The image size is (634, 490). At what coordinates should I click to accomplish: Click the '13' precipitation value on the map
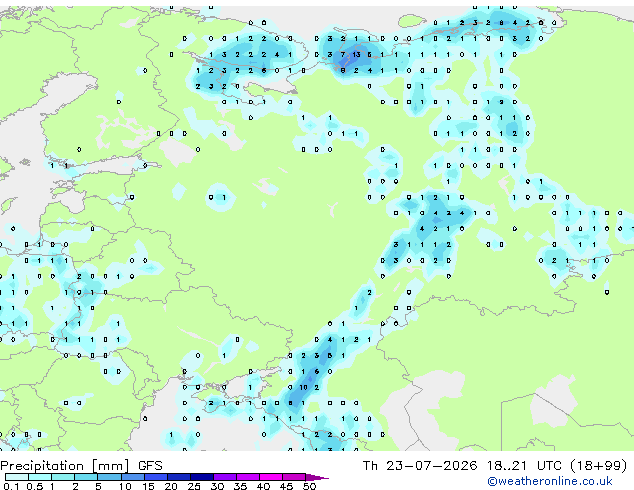pyautogui.click(x=356, y=55)
